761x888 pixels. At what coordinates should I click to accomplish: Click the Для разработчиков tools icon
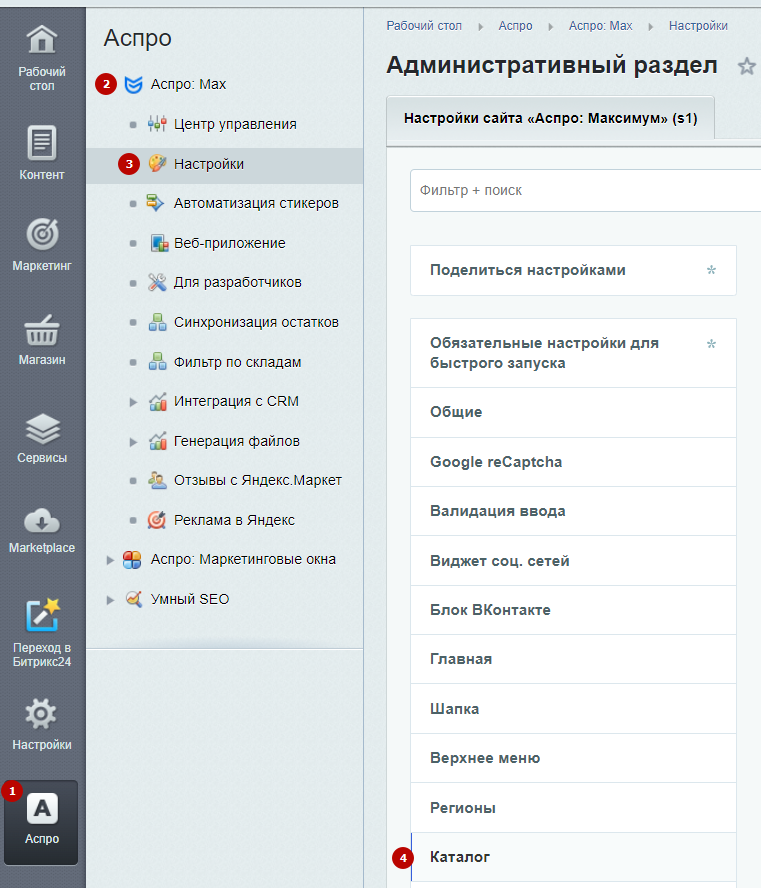pyautogui.click(x=157, y=282)
